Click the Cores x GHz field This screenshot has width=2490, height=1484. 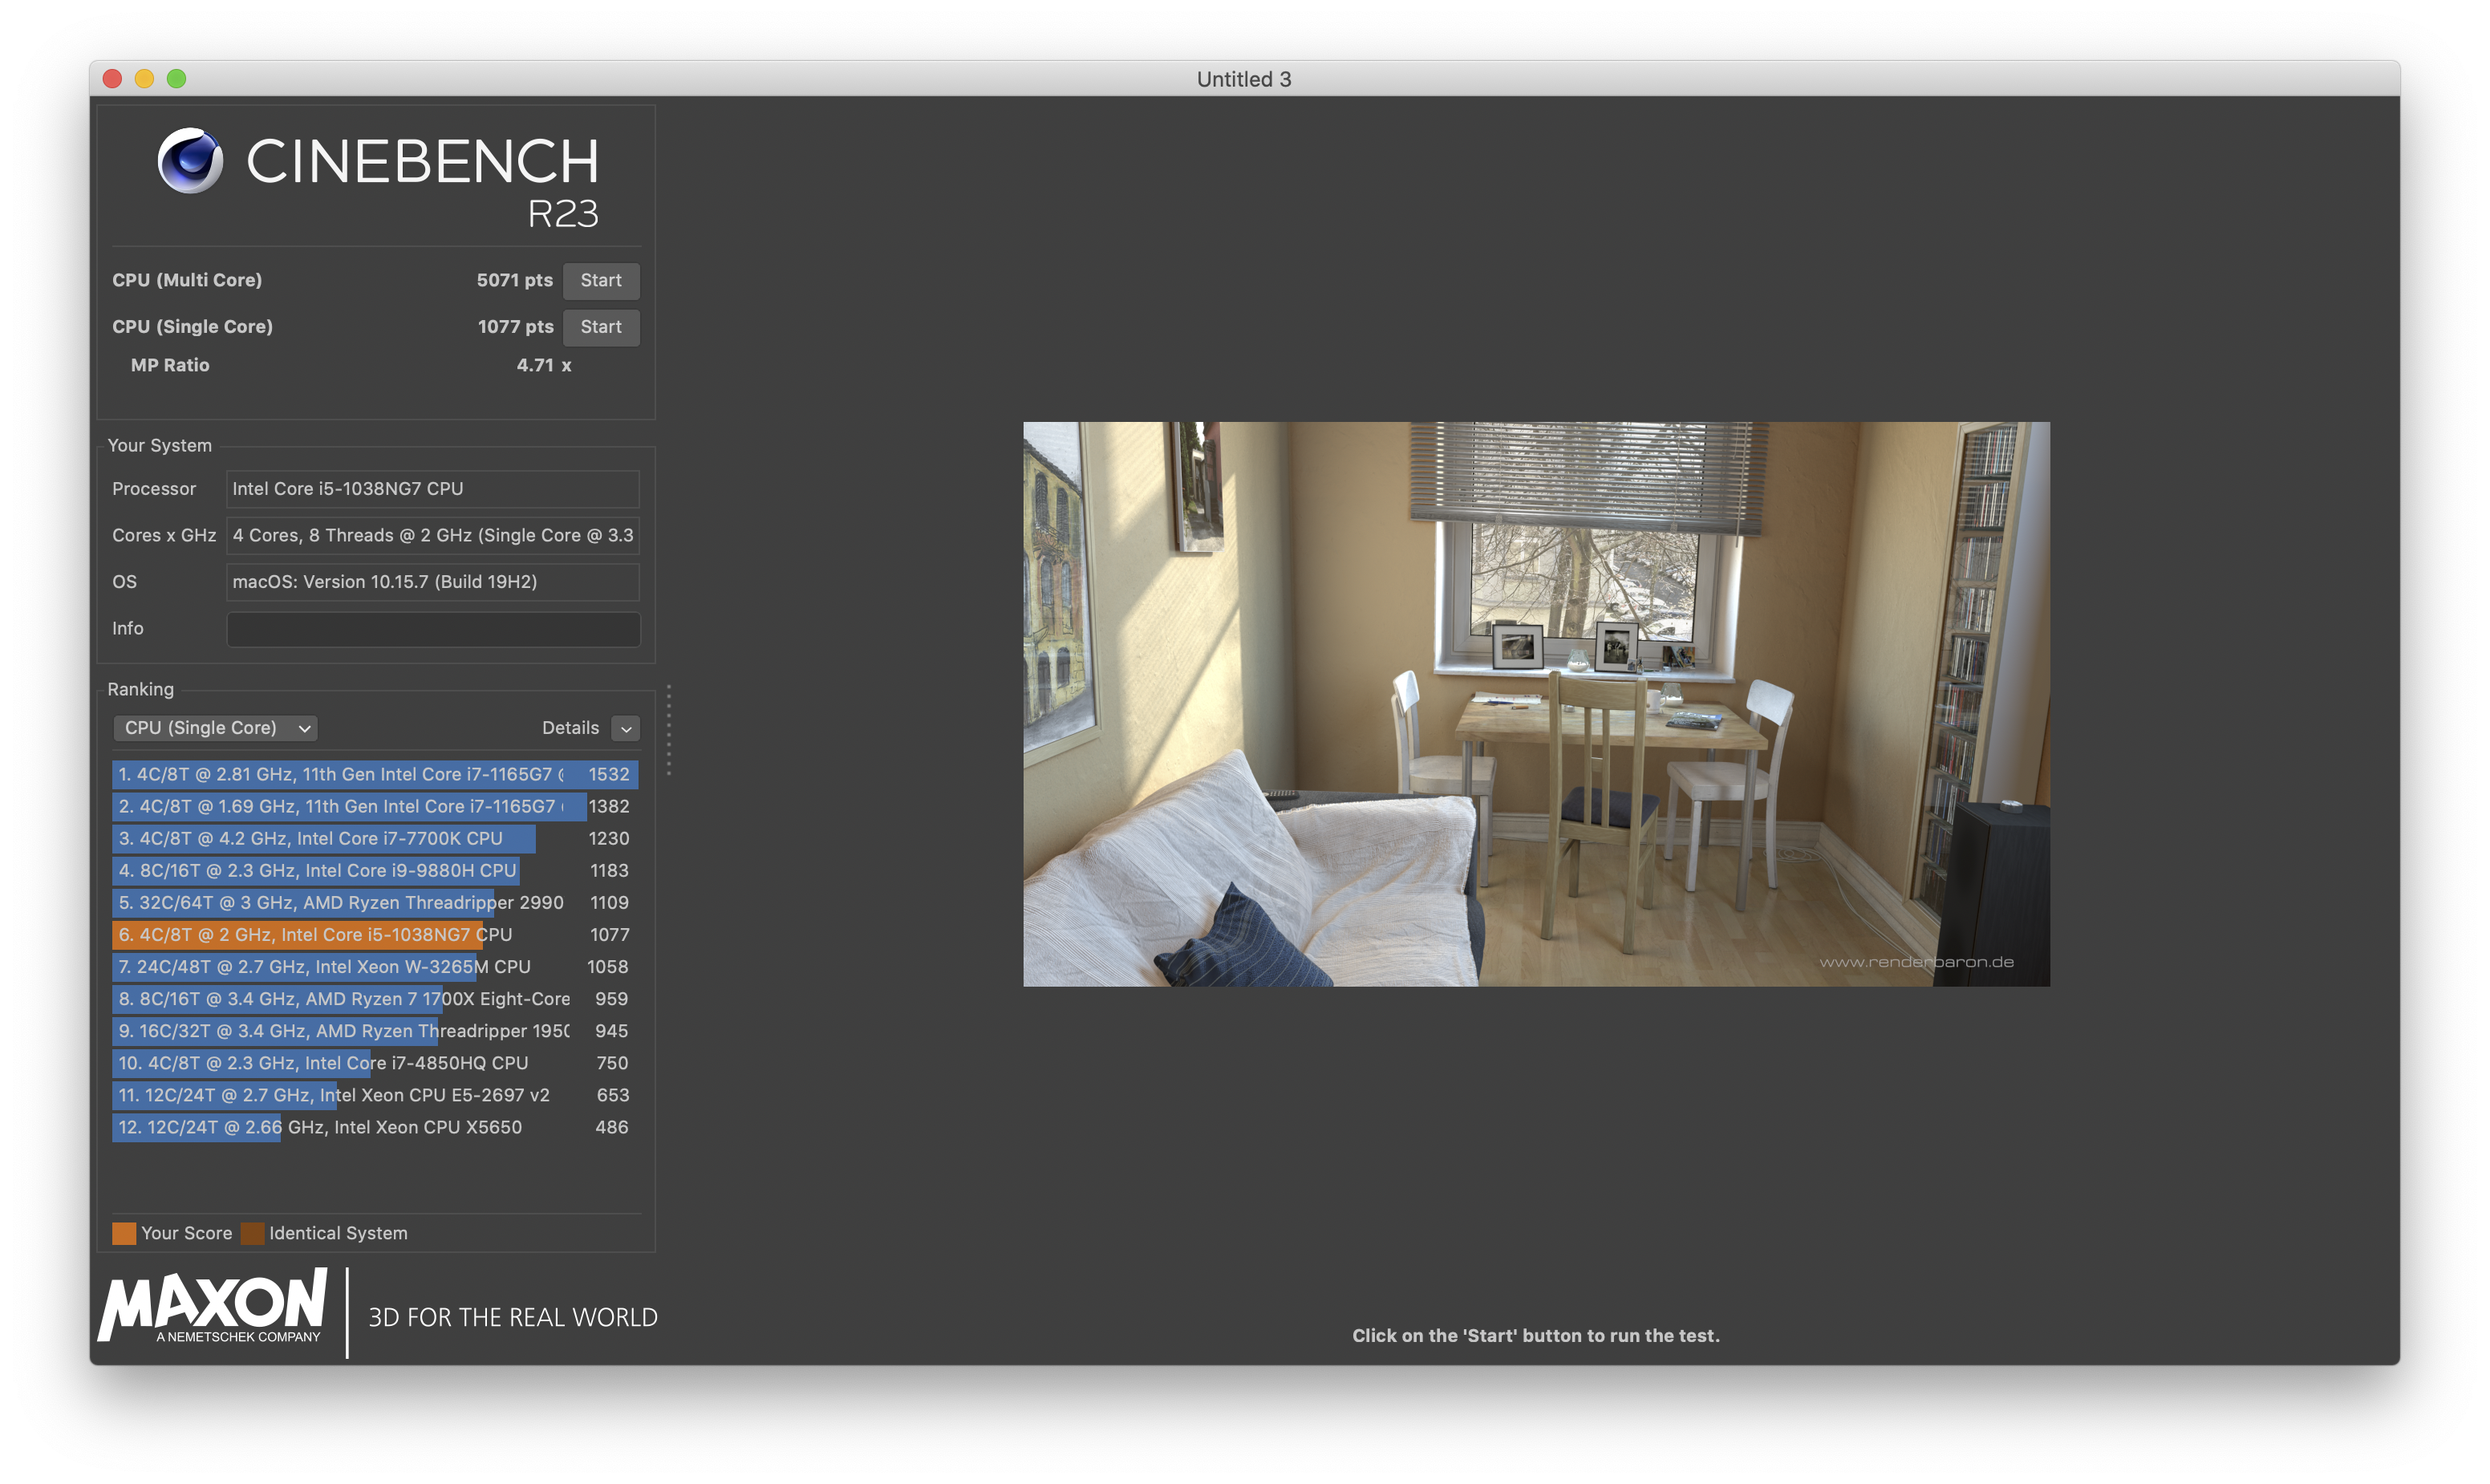click(432, 535)
